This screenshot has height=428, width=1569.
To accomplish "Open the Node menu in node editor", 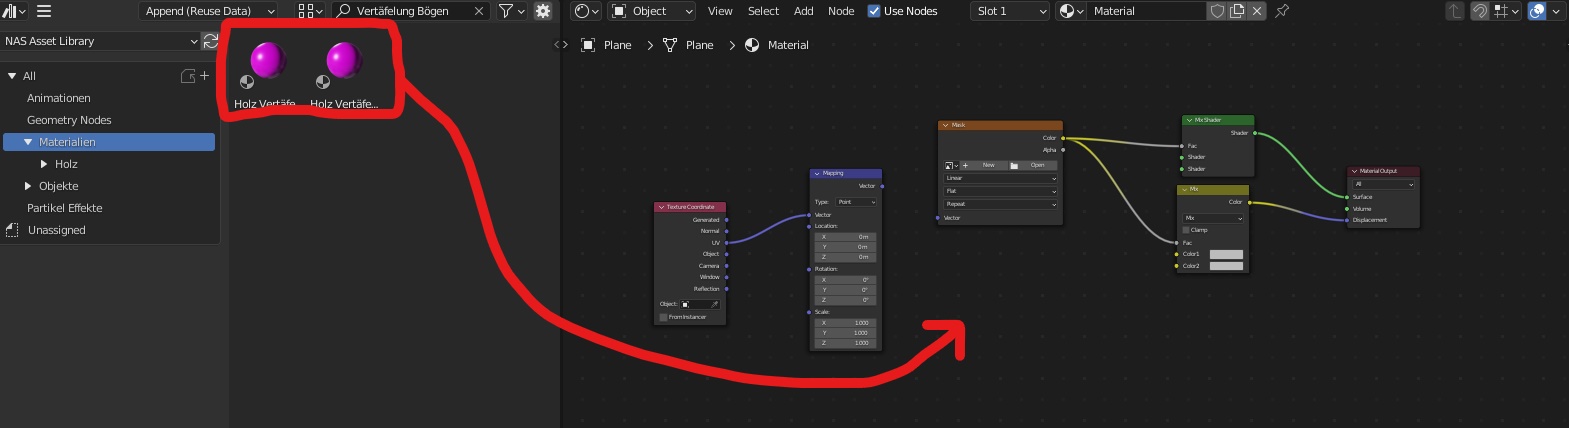I will pyautogui.click(x=841, y=11).
